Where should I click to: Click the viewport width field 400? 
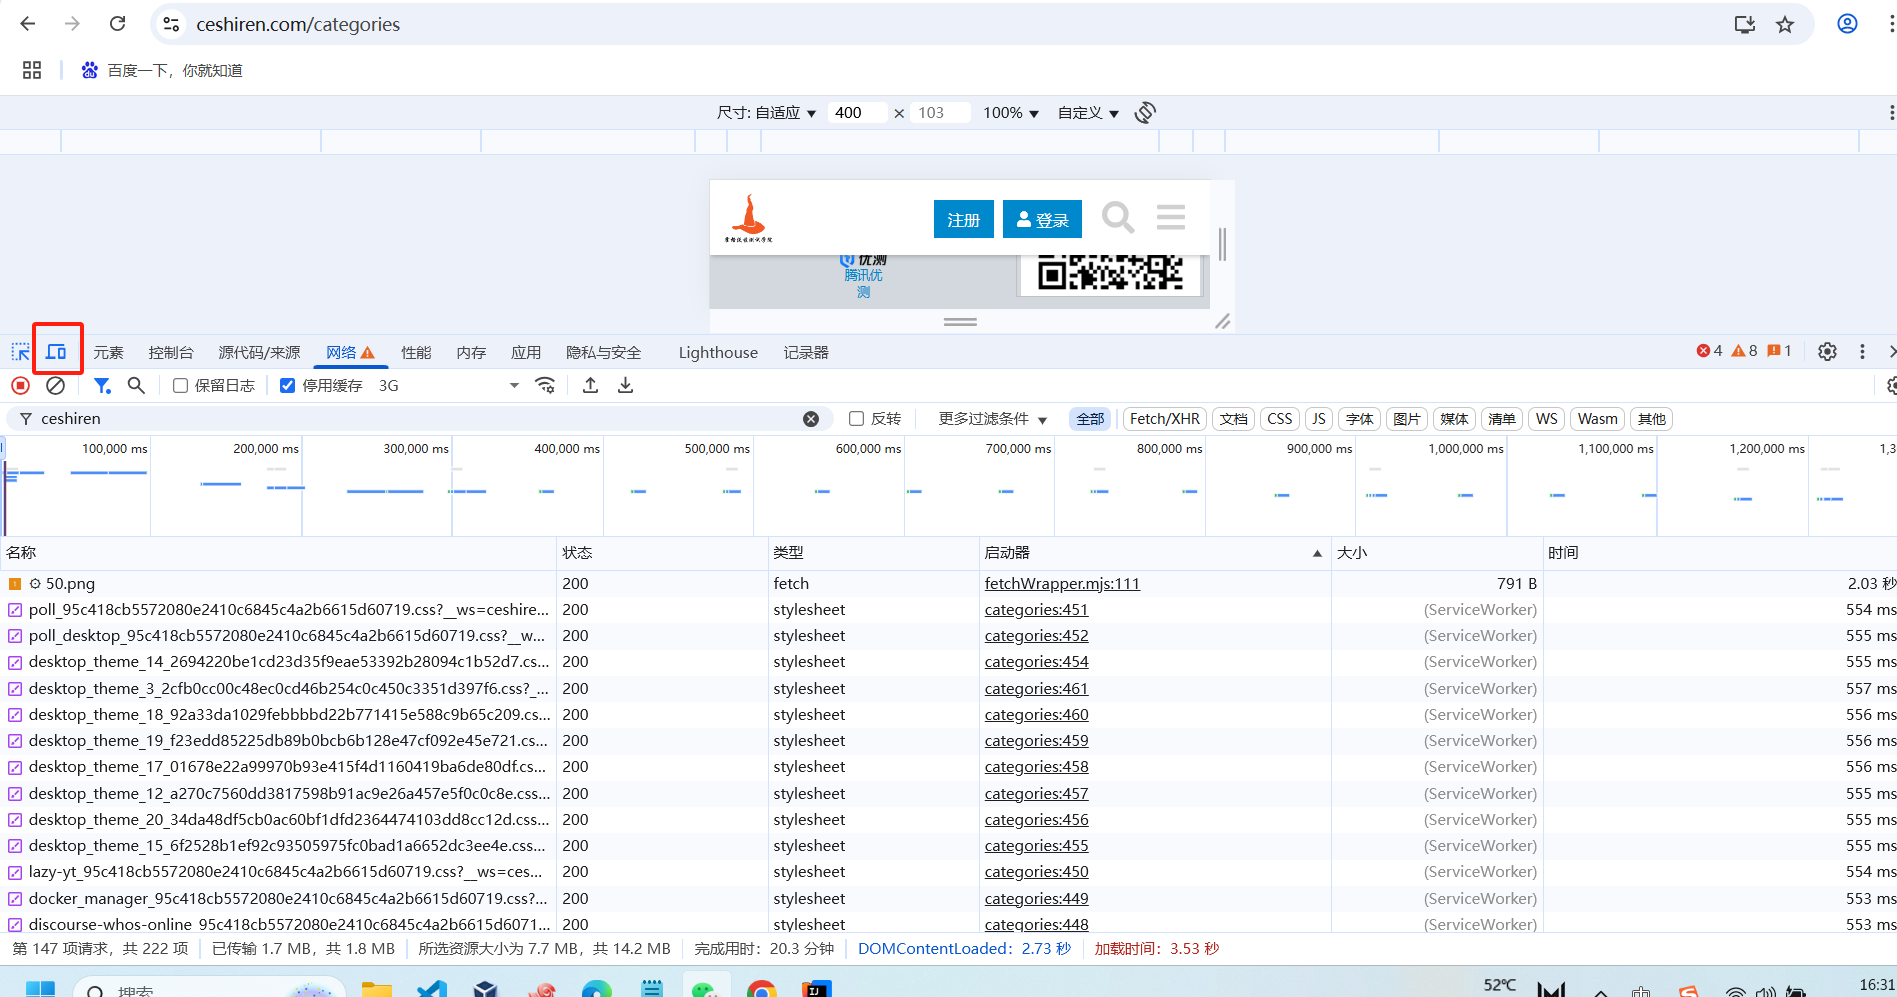(857, 113)
